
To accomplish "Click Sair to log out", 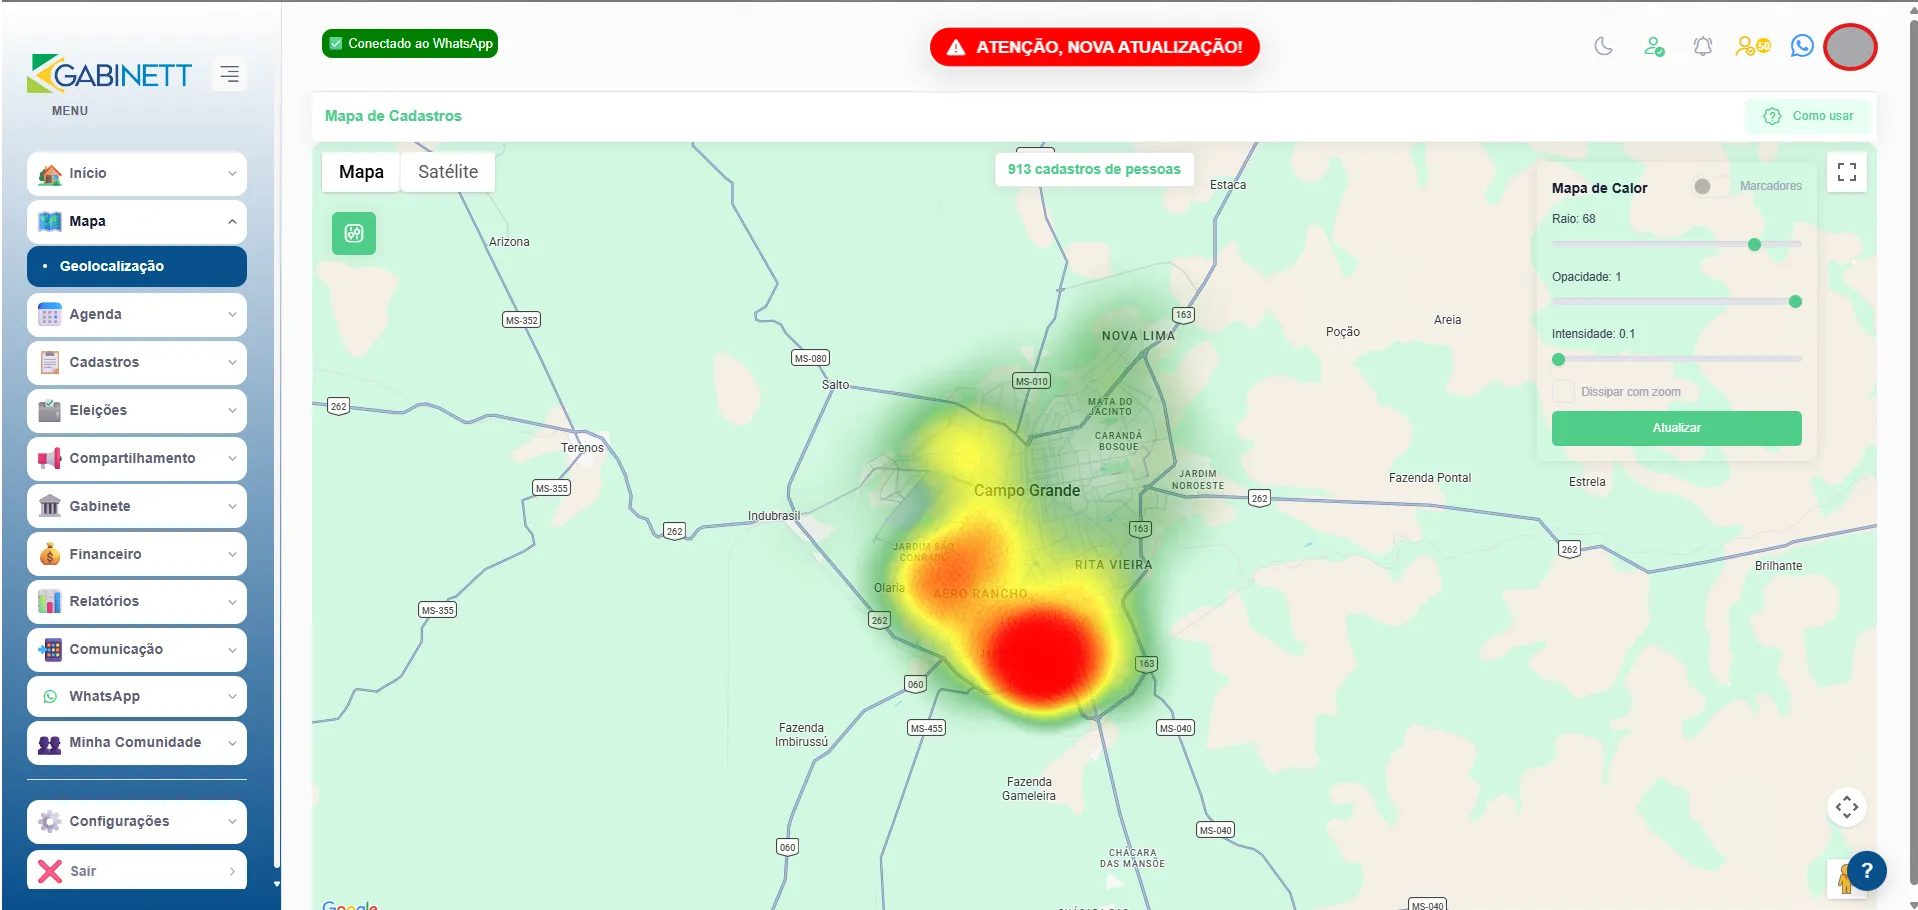I will [137, 872].
